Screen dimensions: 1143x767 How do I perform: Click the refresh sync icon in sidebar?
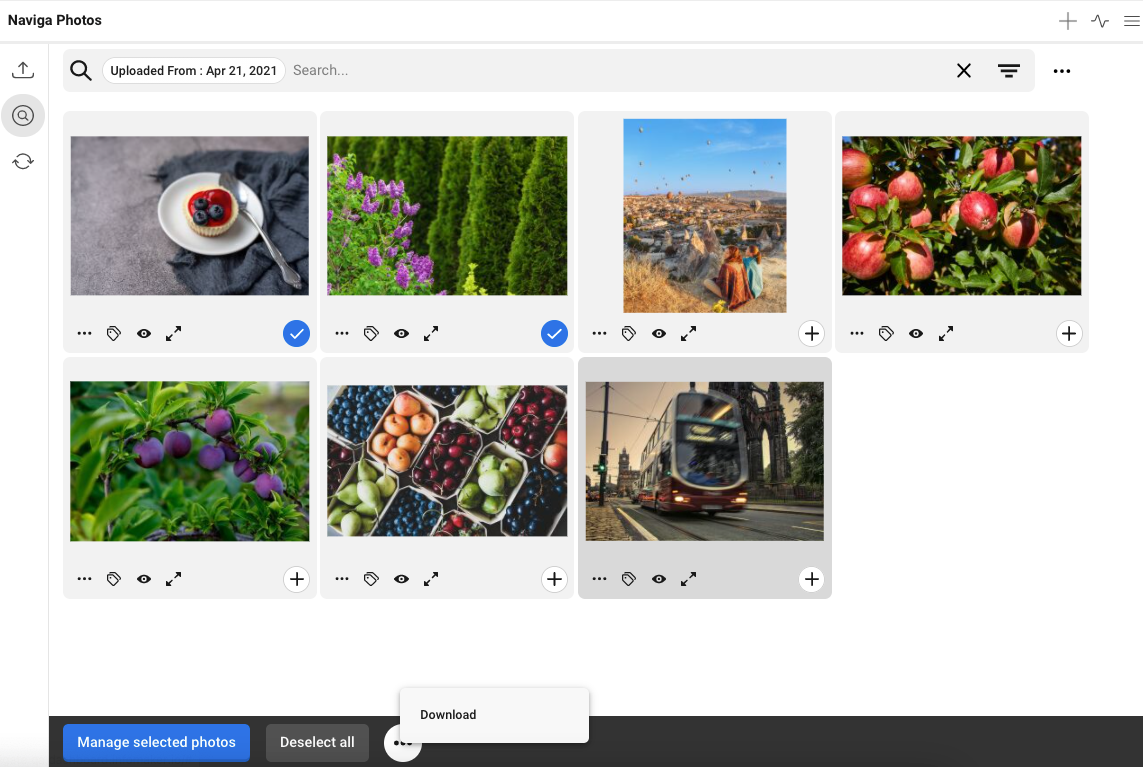[x=23, y=161]
